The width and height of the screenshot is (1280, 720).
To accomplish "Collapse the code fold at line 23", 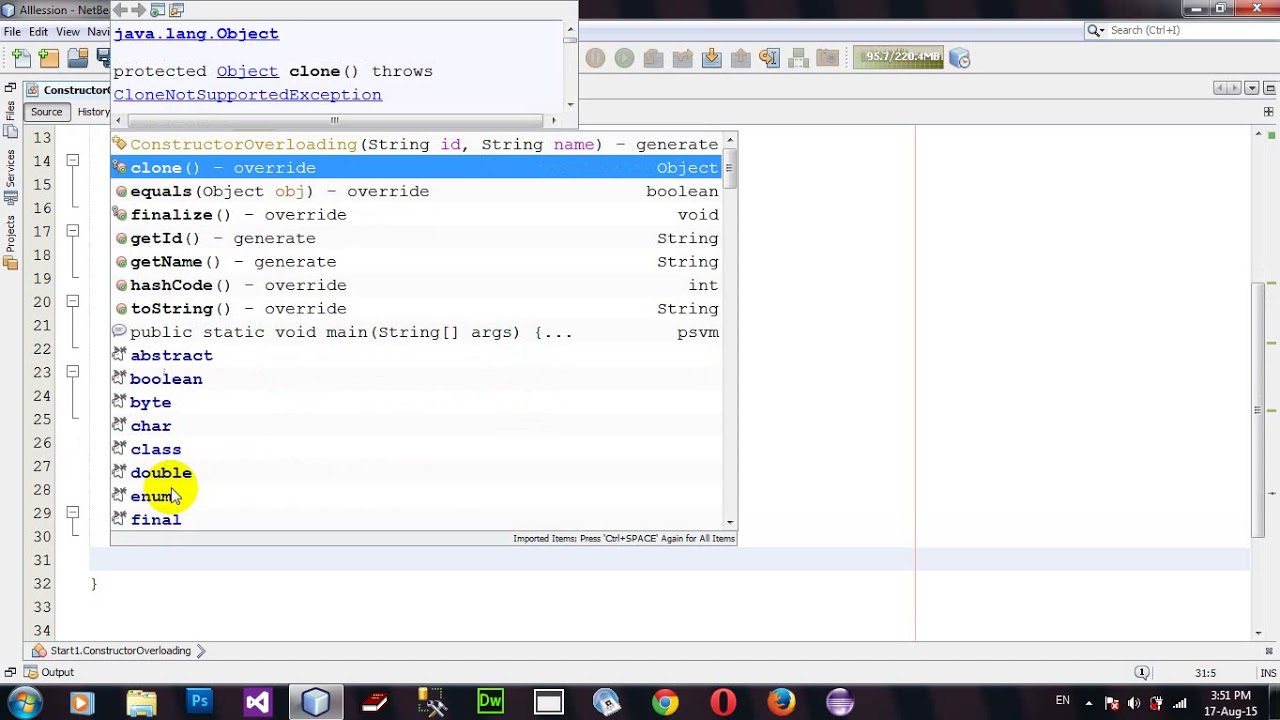I will 72,371.
